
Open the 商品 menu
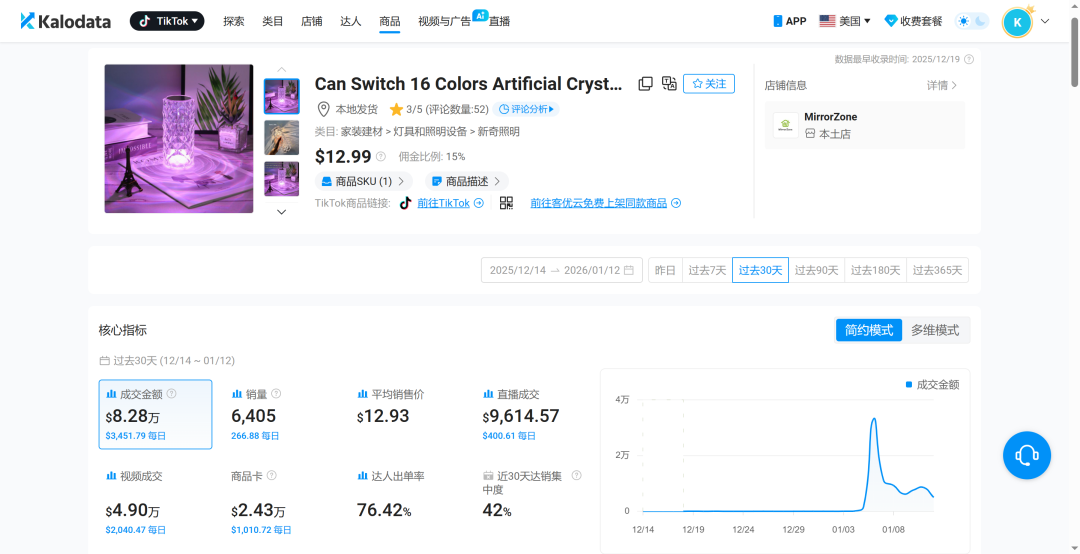point(390,21)
